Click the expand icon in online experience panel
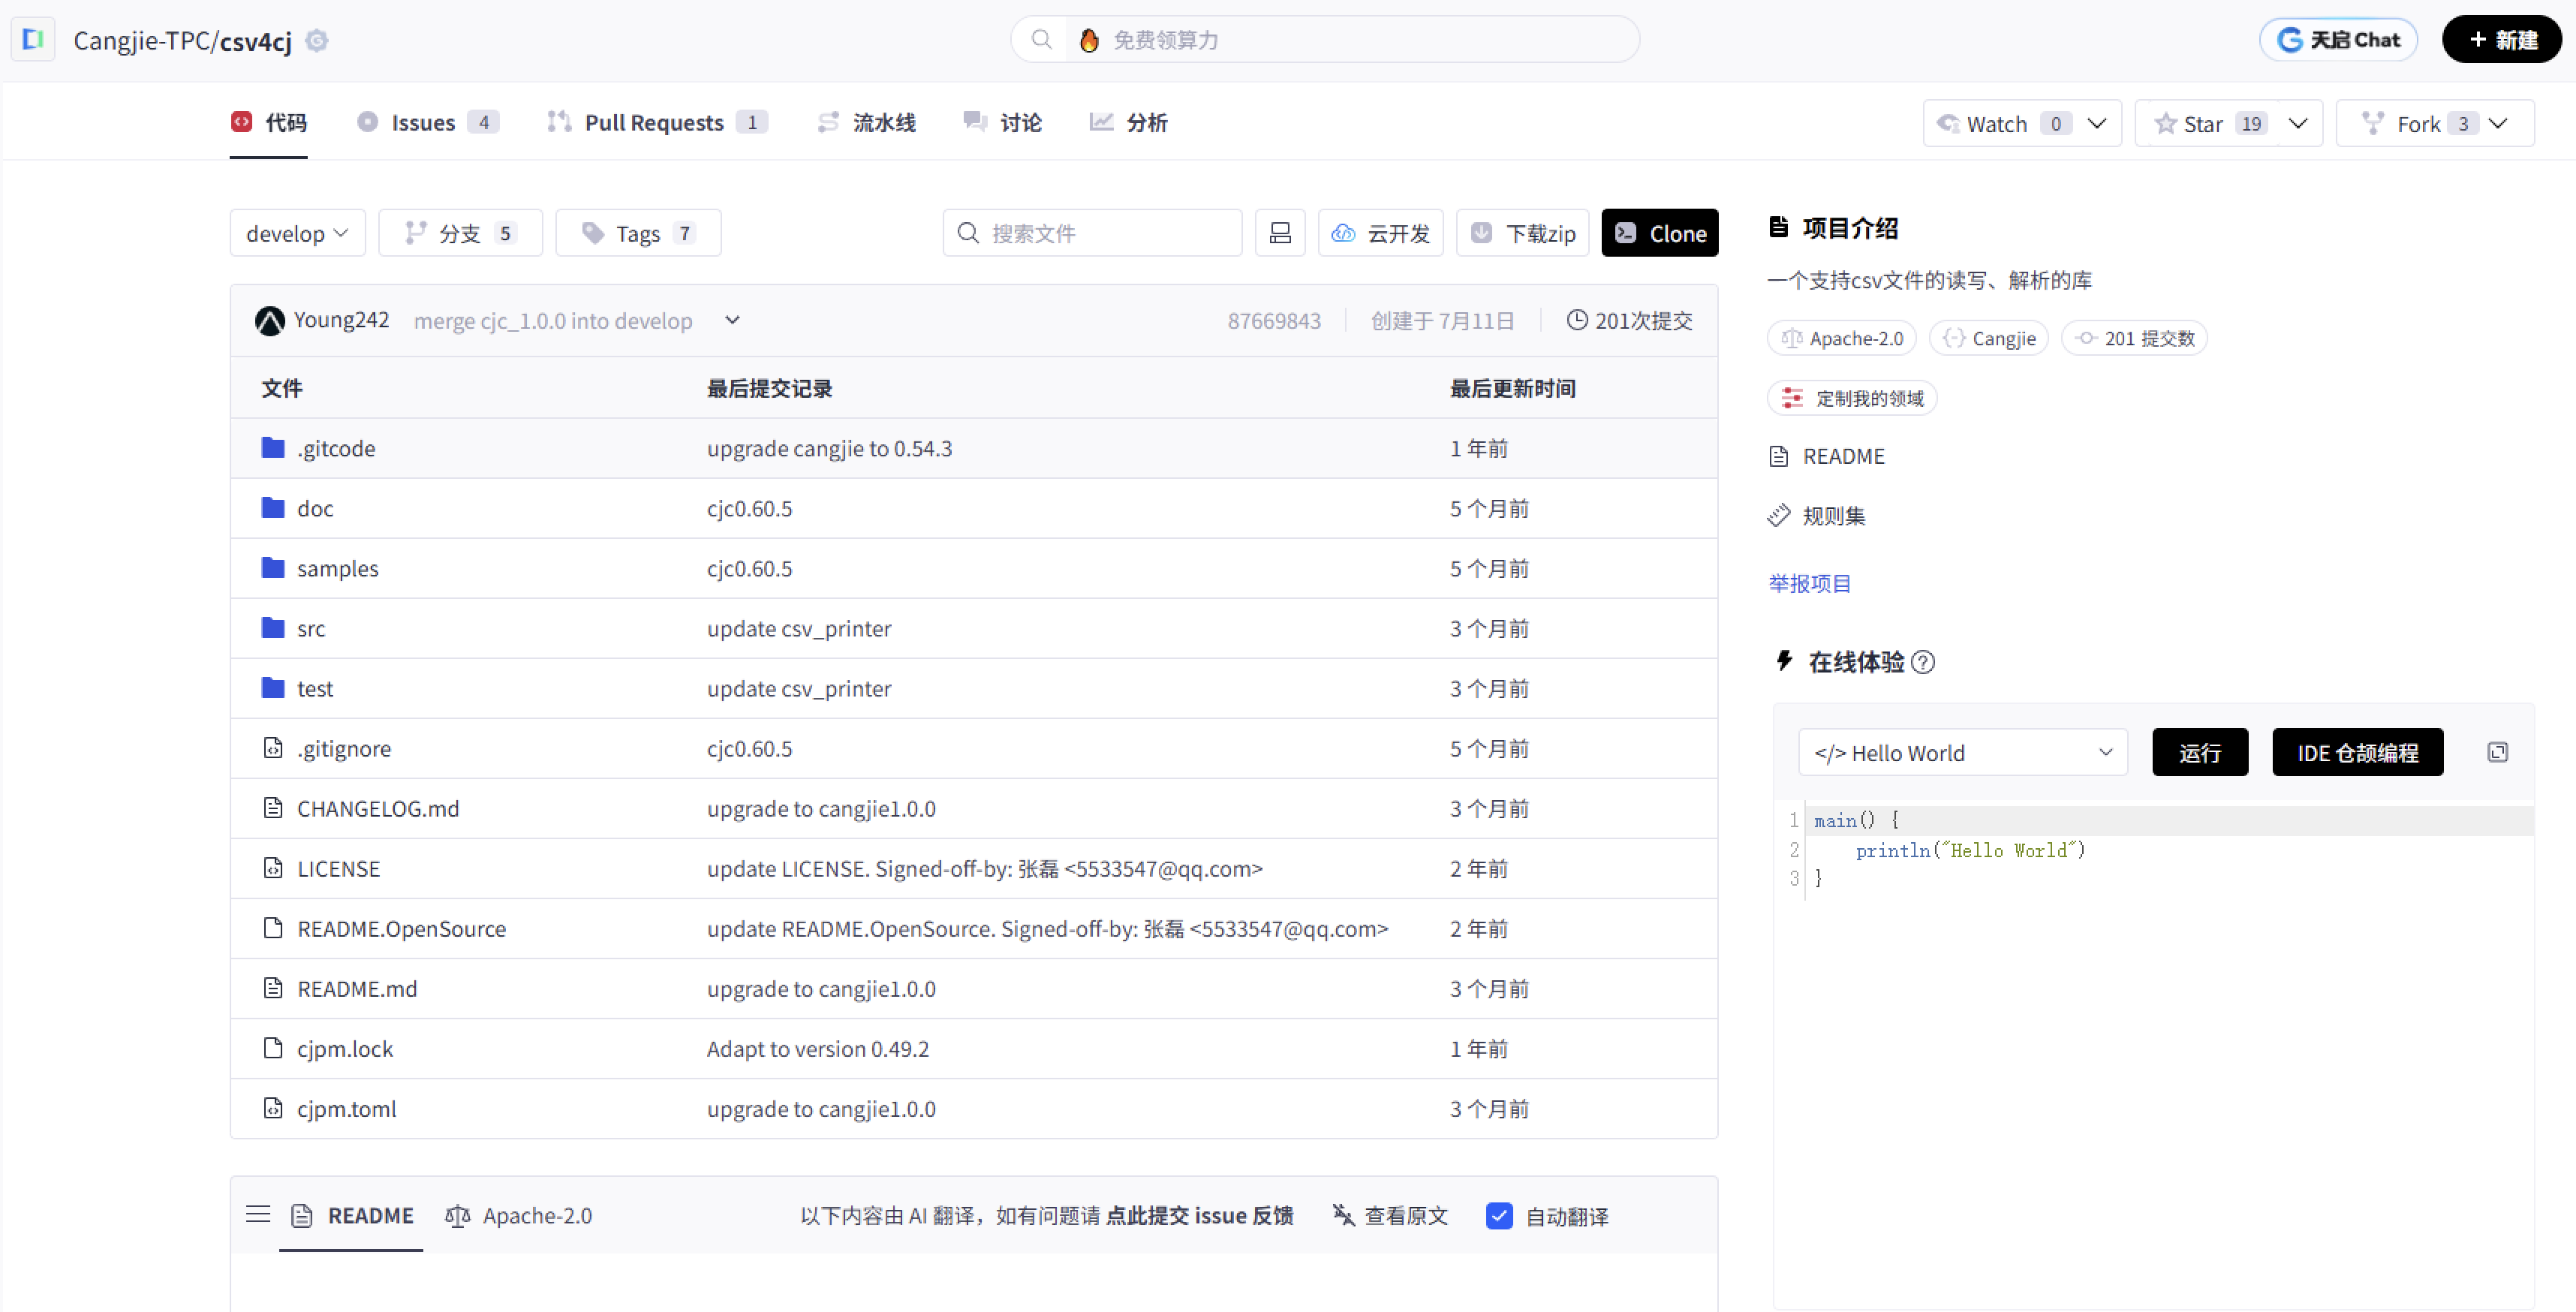The image size is (2576, 1312). click(2497, 752)
